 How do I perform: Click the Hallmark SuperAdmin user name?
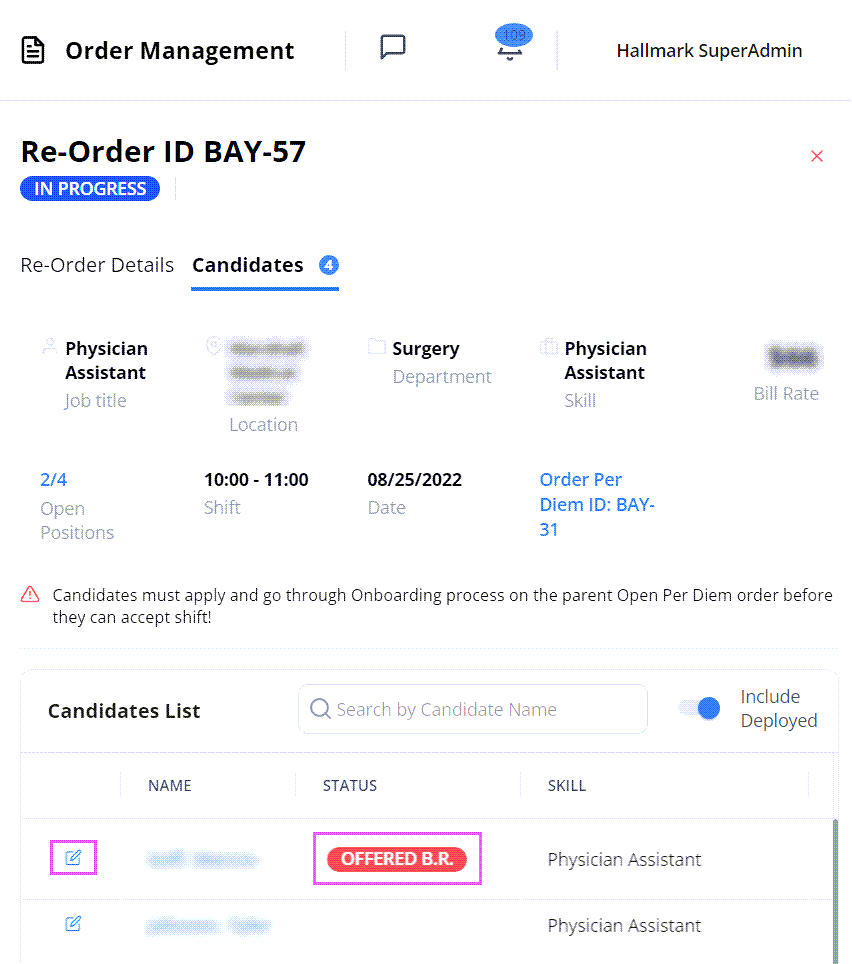(709, 50)
